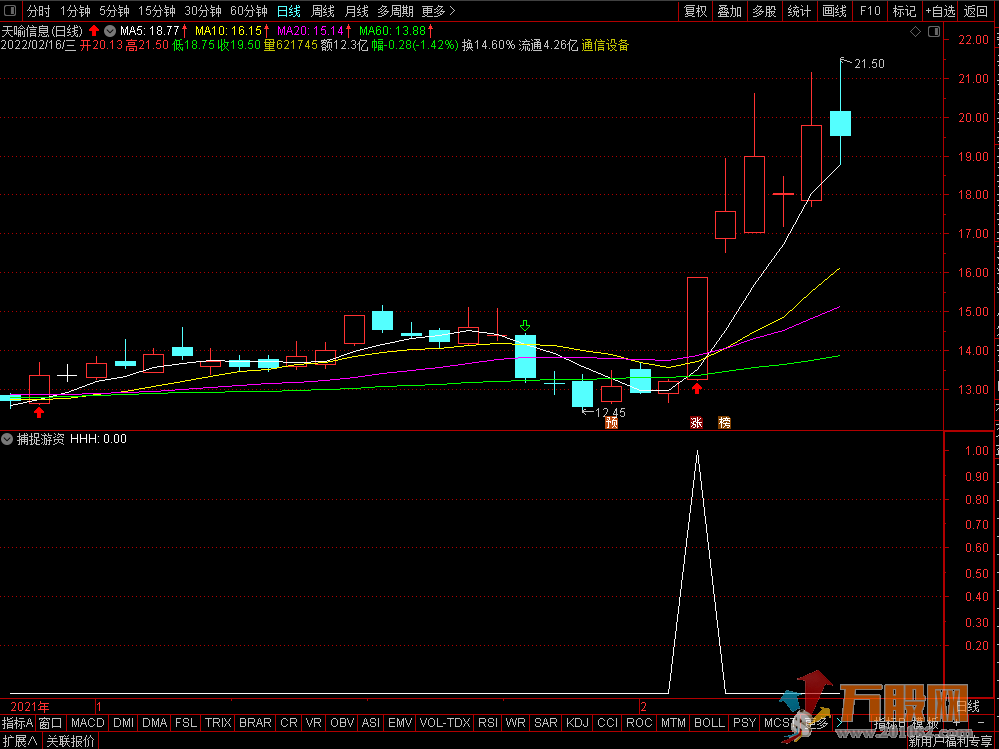Click the red arrow under the limit-up candle
The image size is (999, 749).
point(696,387)
